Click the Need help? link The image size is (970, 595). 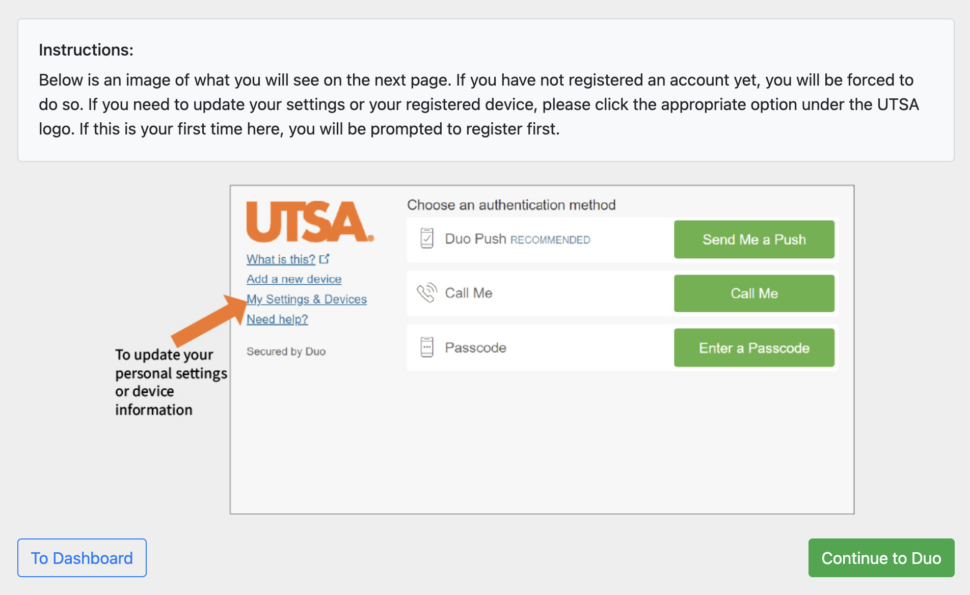(277, 319)
